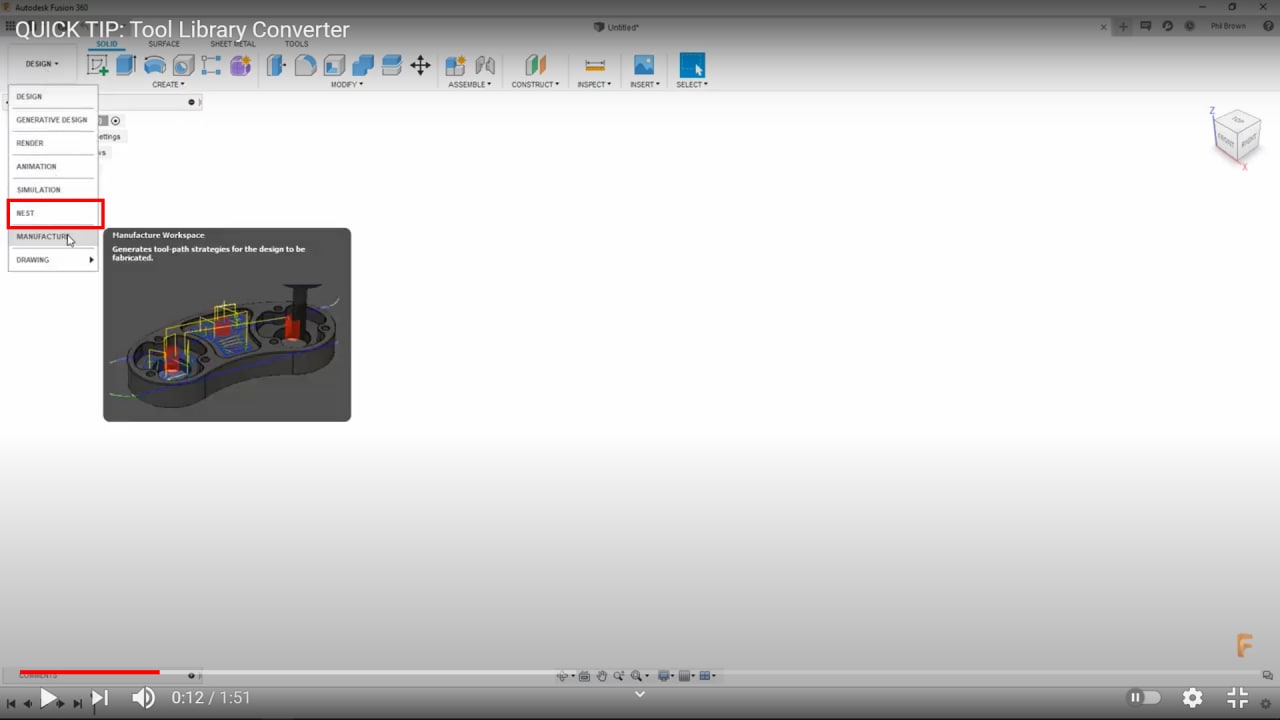Select the Untitled* document tab
1280x720 pixels.
(x=616, y=27)
